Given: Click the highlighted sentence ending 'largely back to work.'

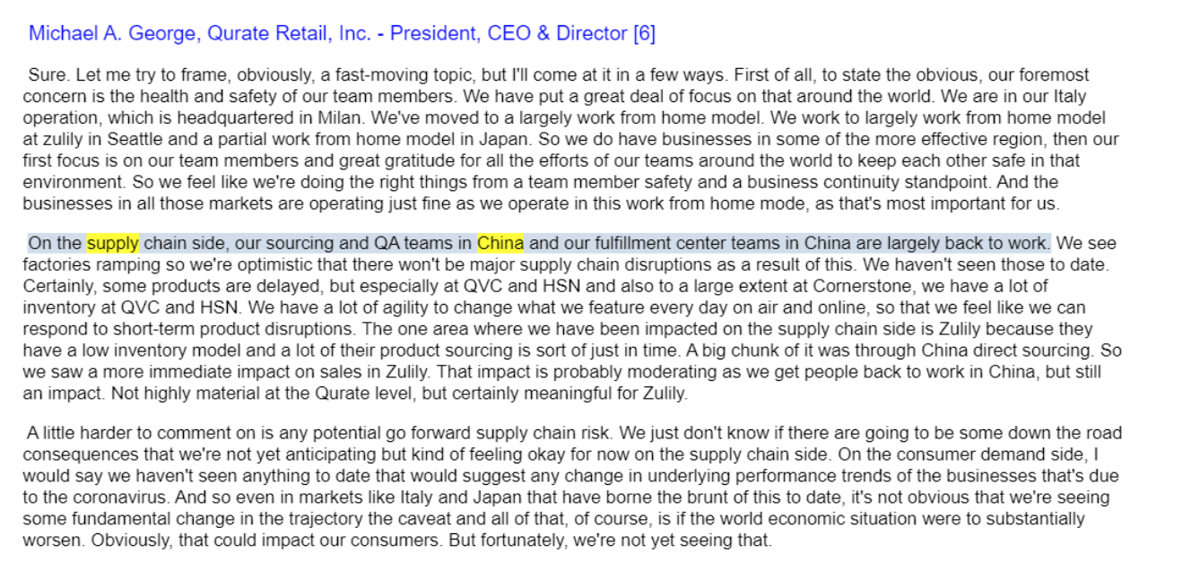Looking at the screenshot, I should (539, 243).
